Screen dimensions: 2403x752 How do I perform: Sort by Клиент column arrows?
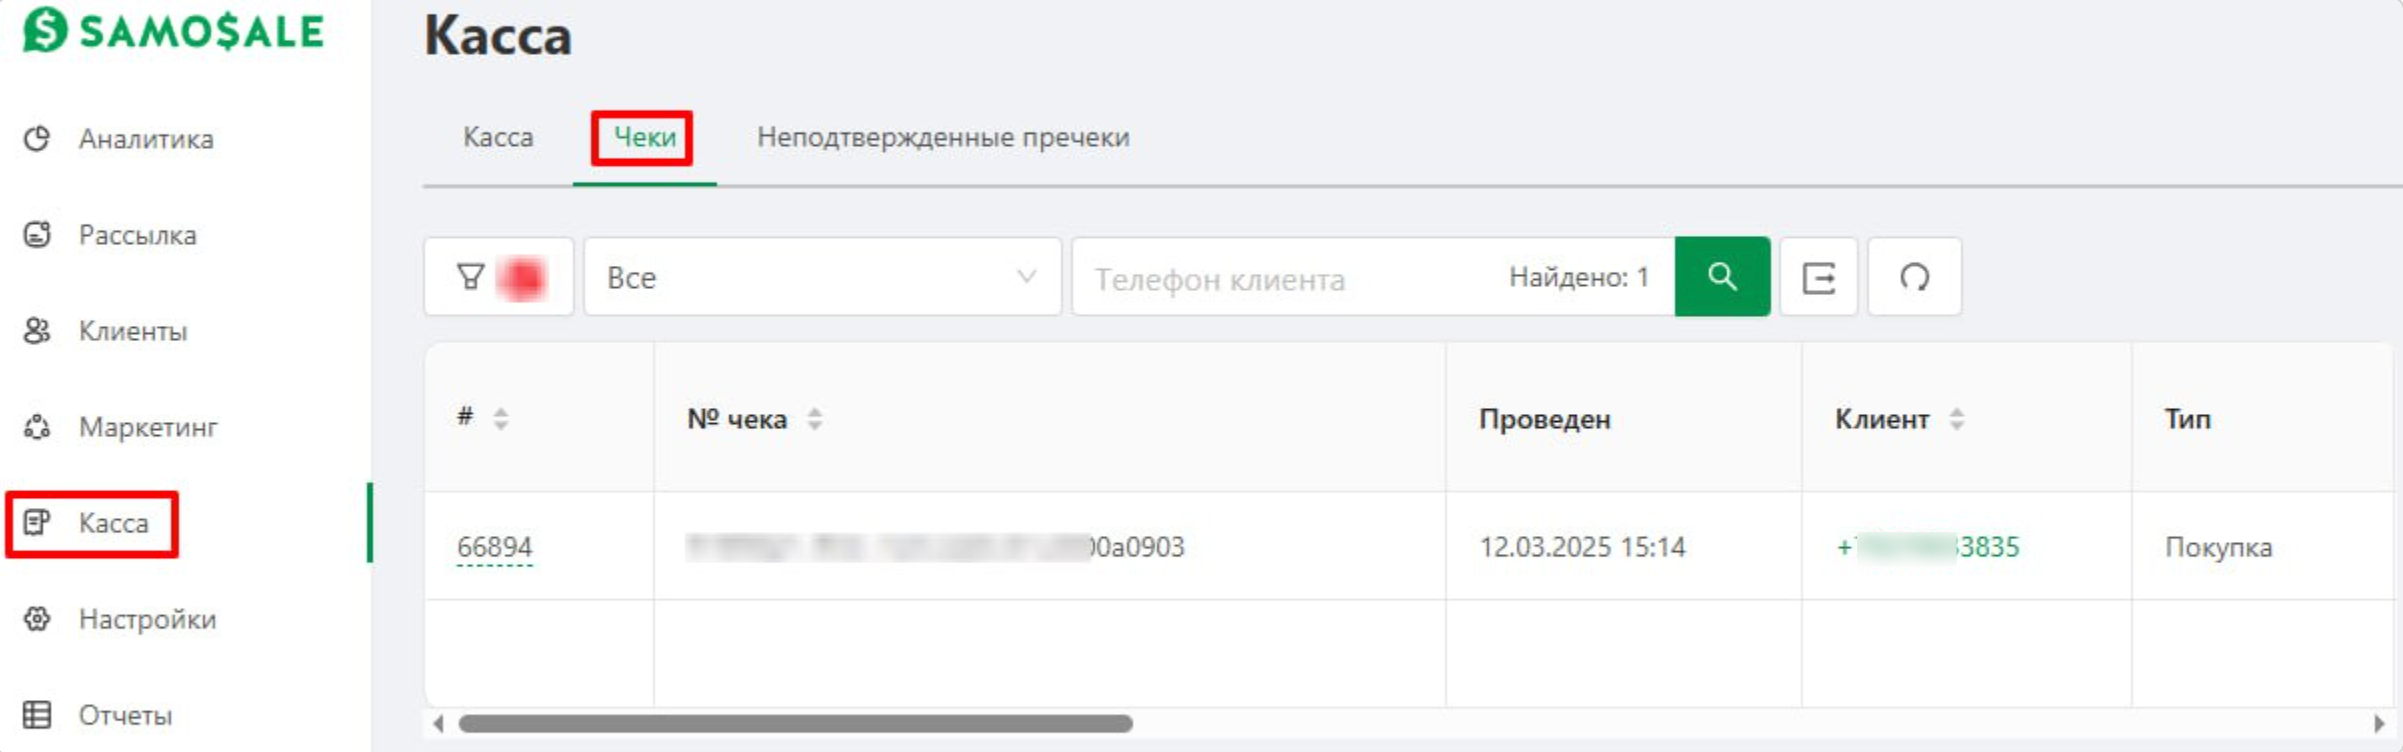[1957, 419]
